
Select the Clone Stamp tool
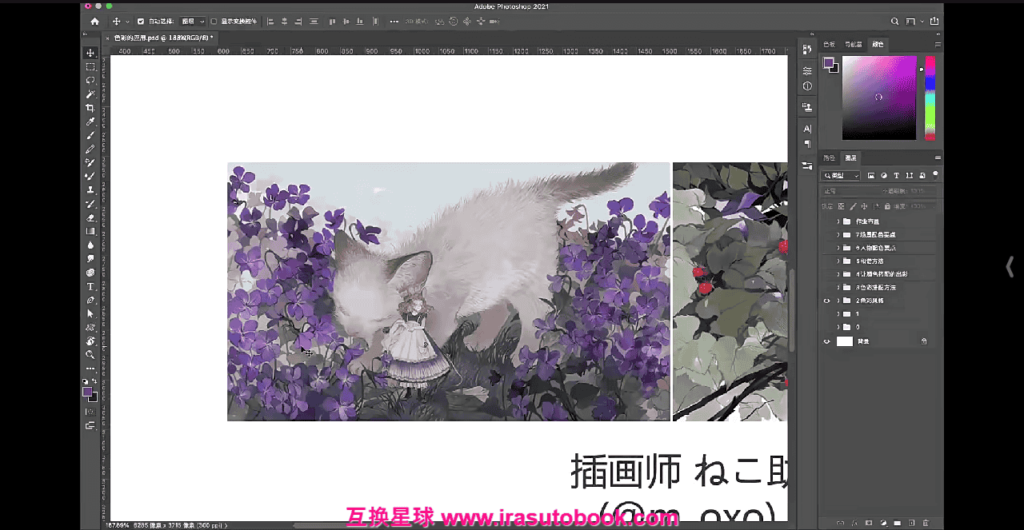91,190
